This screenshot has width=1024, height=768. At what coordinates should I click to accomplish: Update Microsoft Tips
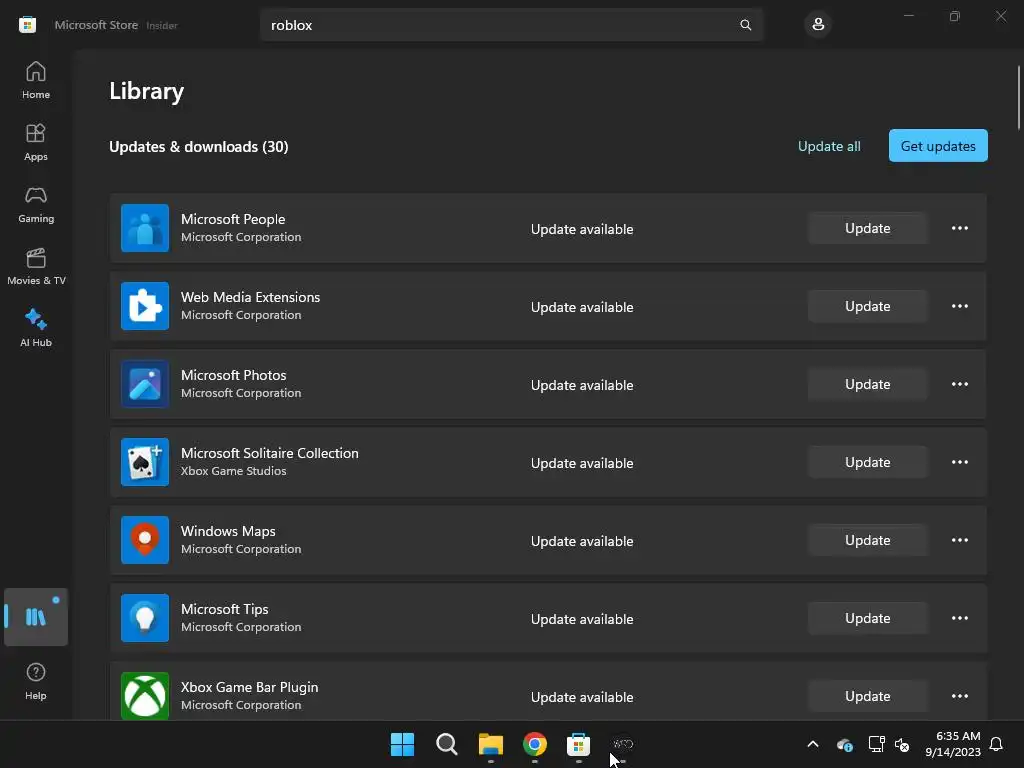pos(867,618)
